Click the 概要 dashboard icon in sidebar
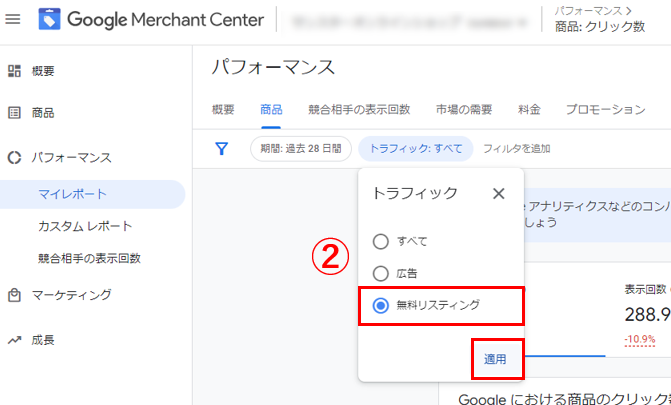 point(14,71)
